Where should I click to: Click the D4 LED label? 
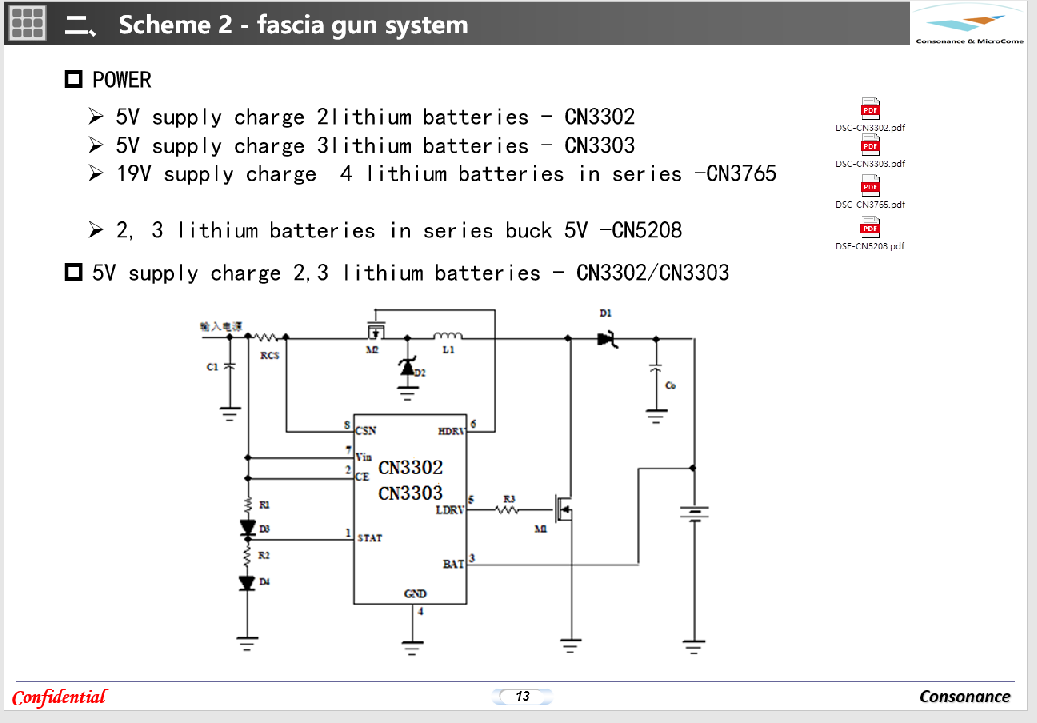pyautogui.click(x=265, y=581)
